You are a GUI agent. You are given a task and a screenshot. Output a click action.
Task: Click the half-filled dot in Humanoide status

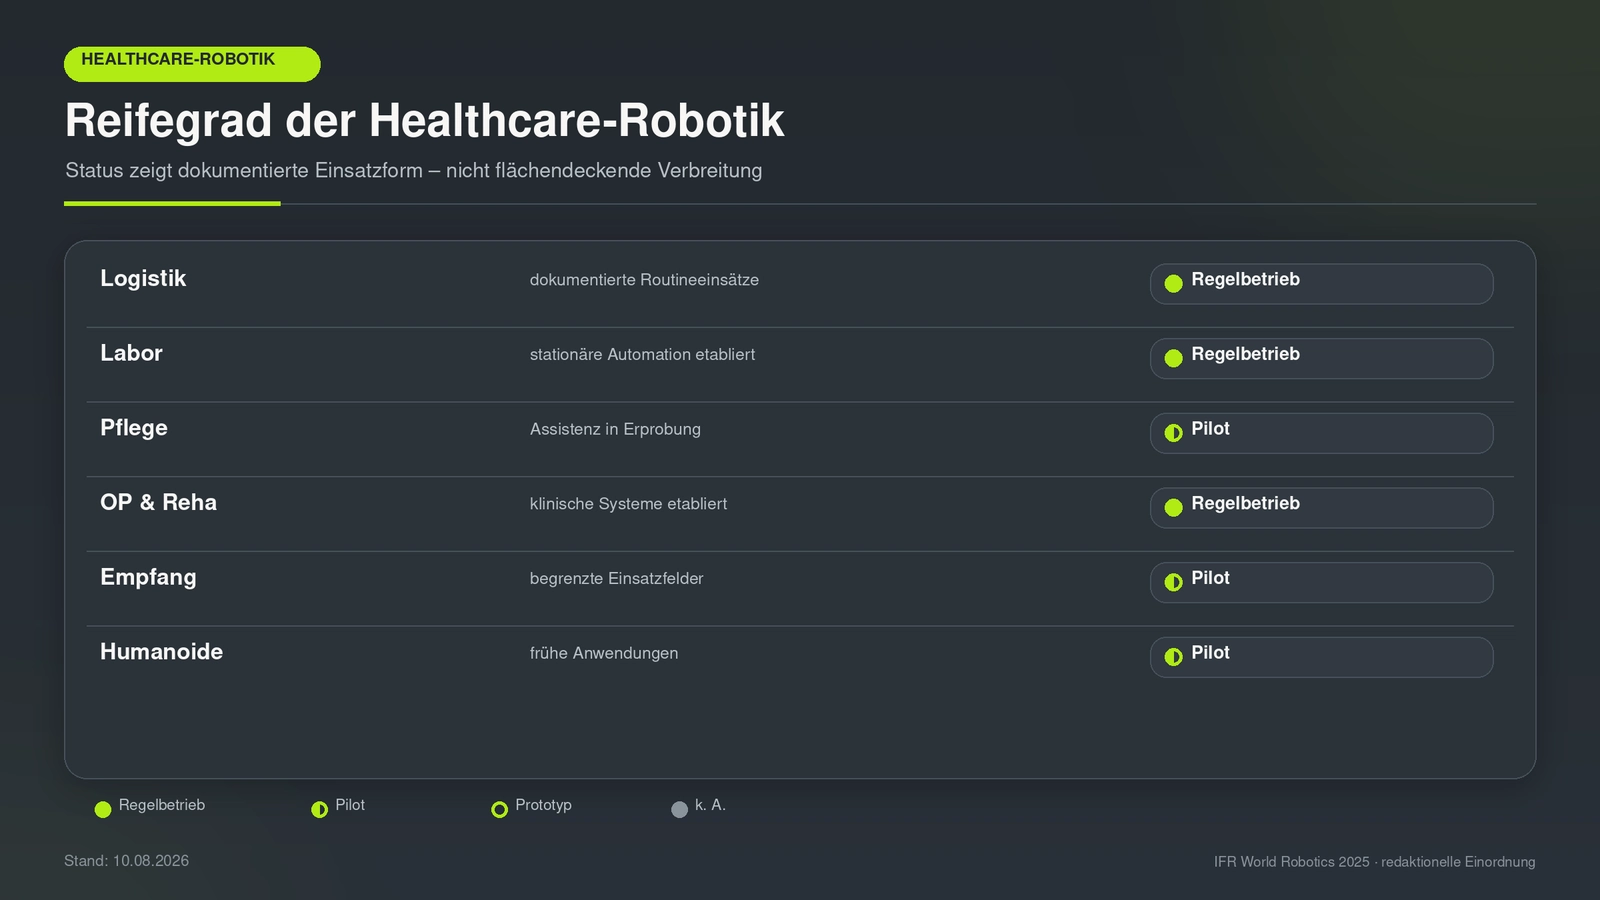(1174, 657)
